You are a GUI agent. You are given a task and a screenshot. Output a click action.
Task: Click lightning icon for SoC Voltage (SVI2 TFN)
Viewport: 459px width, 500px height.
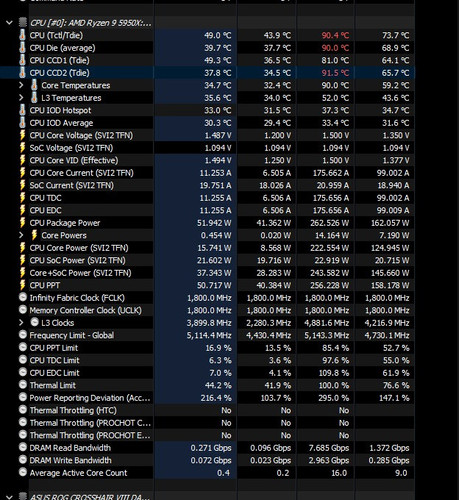pyautogui.click(x=22, y=148)
